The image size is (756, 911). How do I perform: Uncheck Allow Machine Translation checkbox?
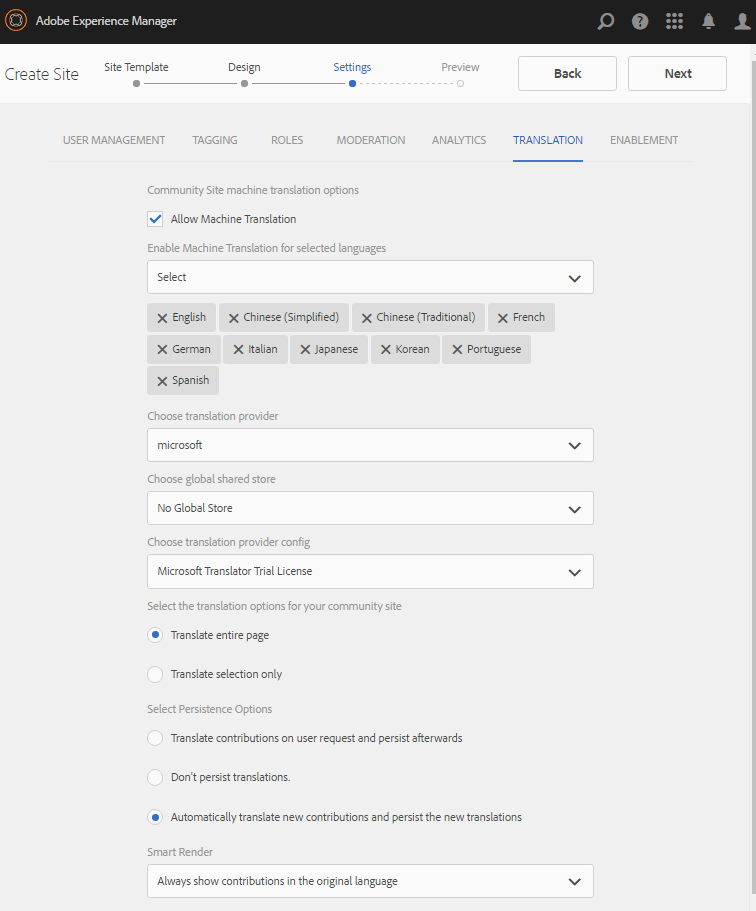click(155, 219)
